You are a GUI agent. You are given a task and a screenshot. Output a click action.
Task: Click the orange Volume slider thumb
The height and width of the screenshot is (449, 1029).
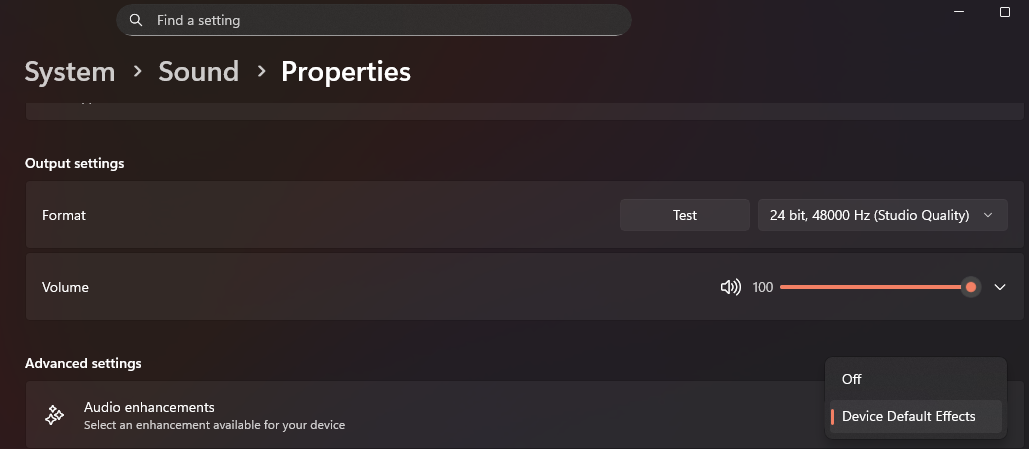point(971,287)
